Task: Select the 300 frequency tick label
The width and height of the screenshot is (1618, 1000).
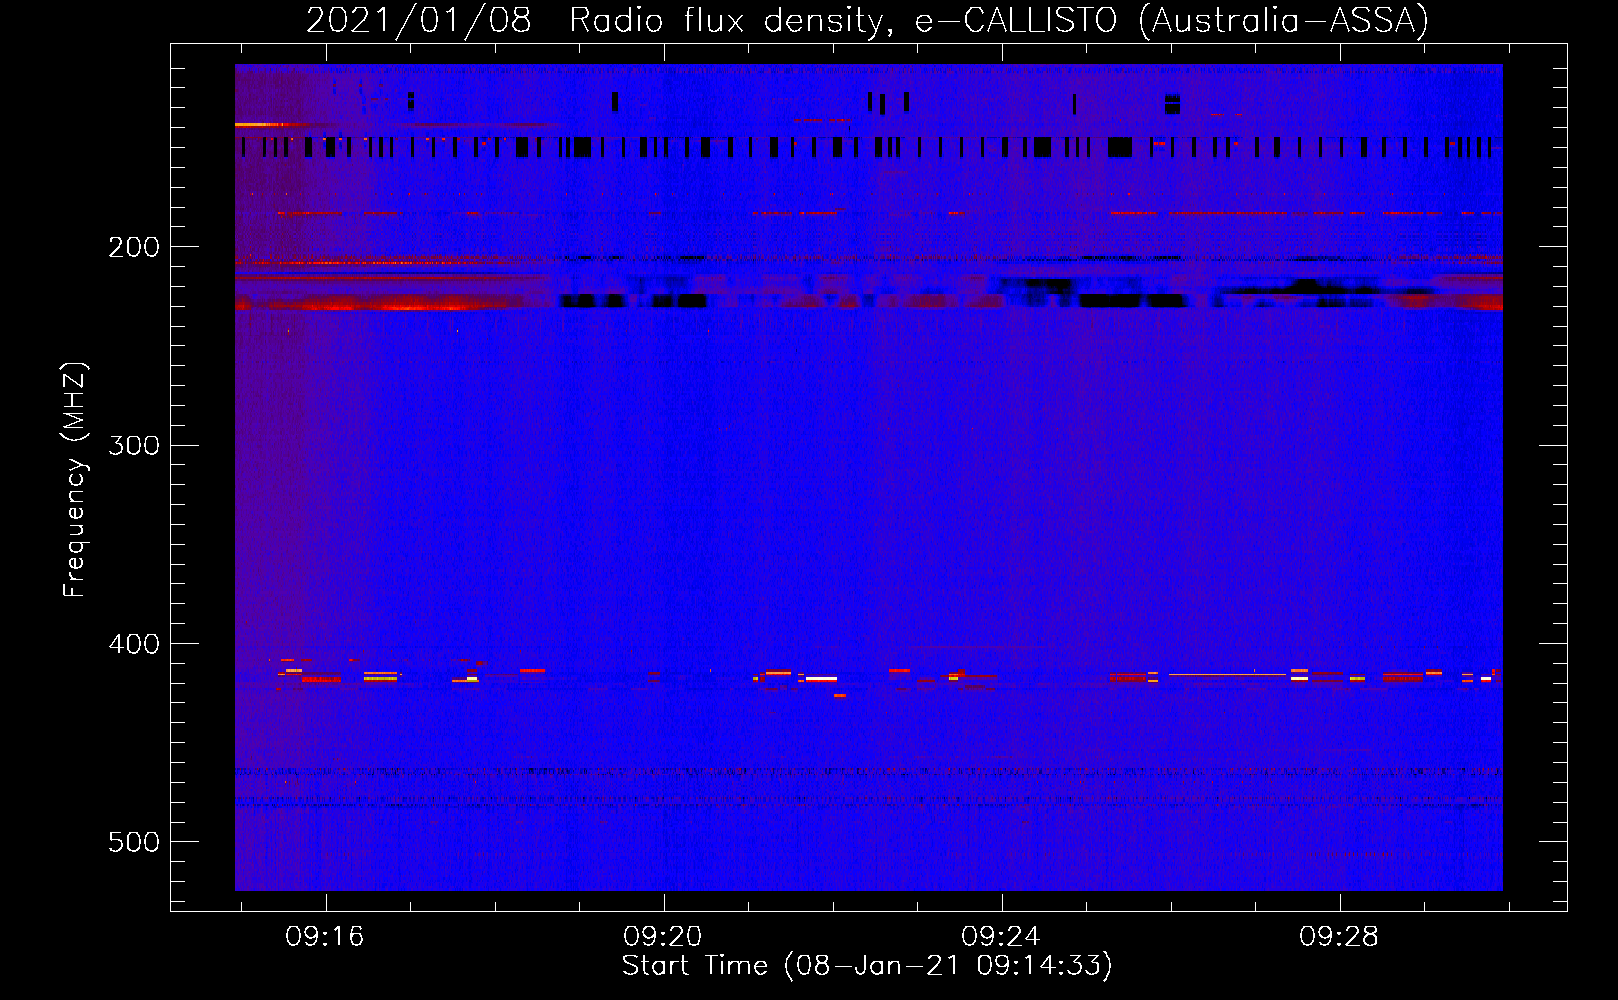Action: click(134, 445)
